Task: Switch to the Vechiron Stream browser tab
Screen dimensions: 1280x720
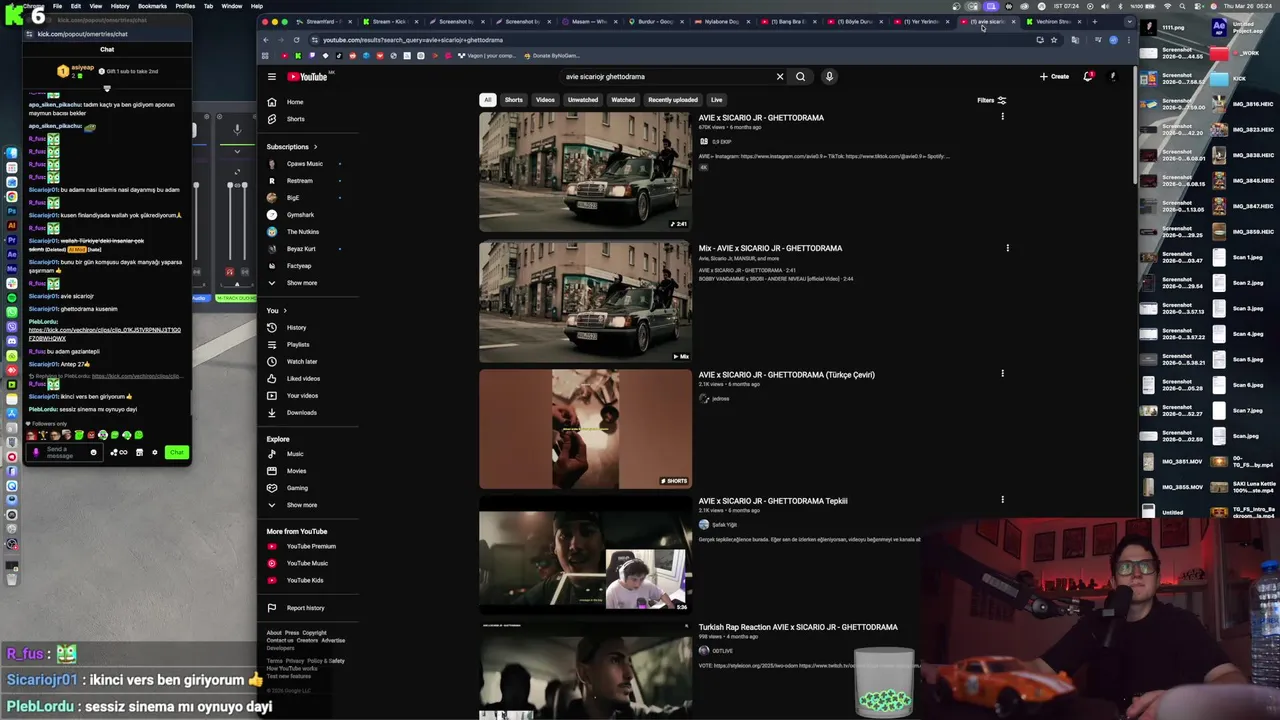Action: 1052,21
